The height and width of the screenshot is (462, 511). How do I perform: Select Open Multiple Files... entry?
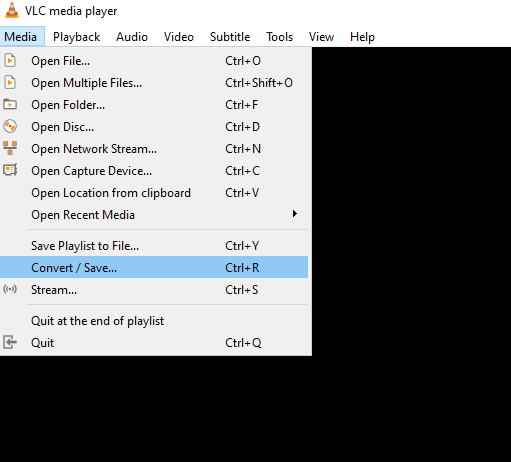[x=154, y=83]
